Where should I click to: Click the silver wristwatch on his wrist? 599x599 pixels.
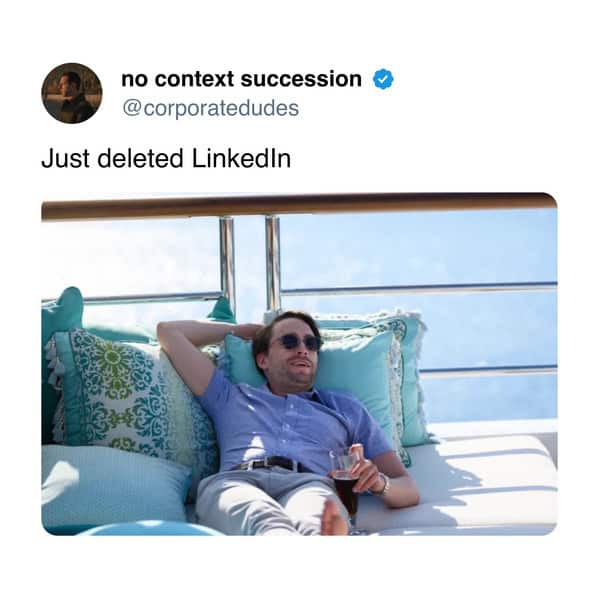point(383,485)
